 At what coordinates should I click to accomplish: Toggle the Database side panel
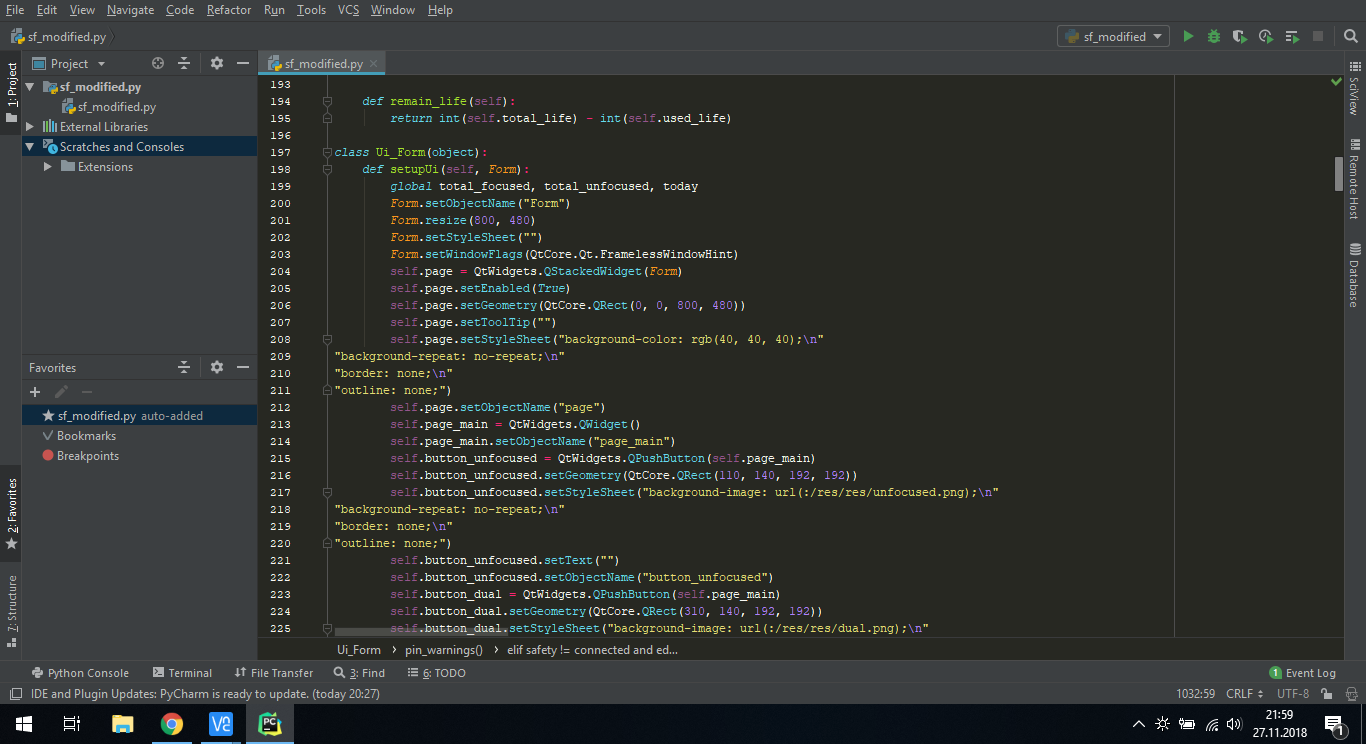tap(1355, 275)
